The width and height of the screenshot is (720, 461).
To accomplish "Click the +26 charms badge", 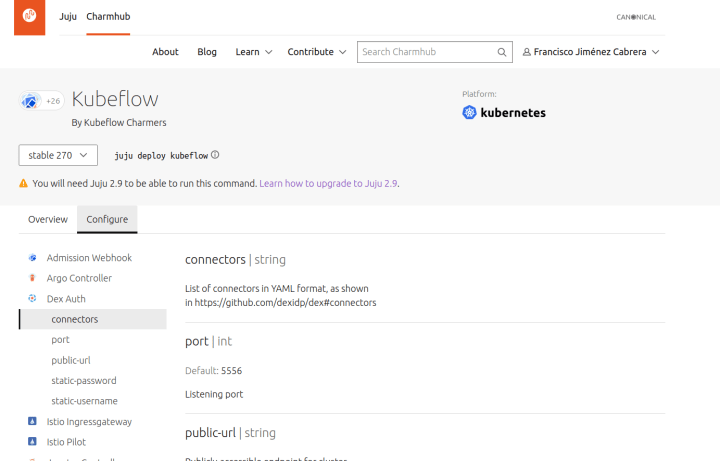I will click(x=53, y=101).
